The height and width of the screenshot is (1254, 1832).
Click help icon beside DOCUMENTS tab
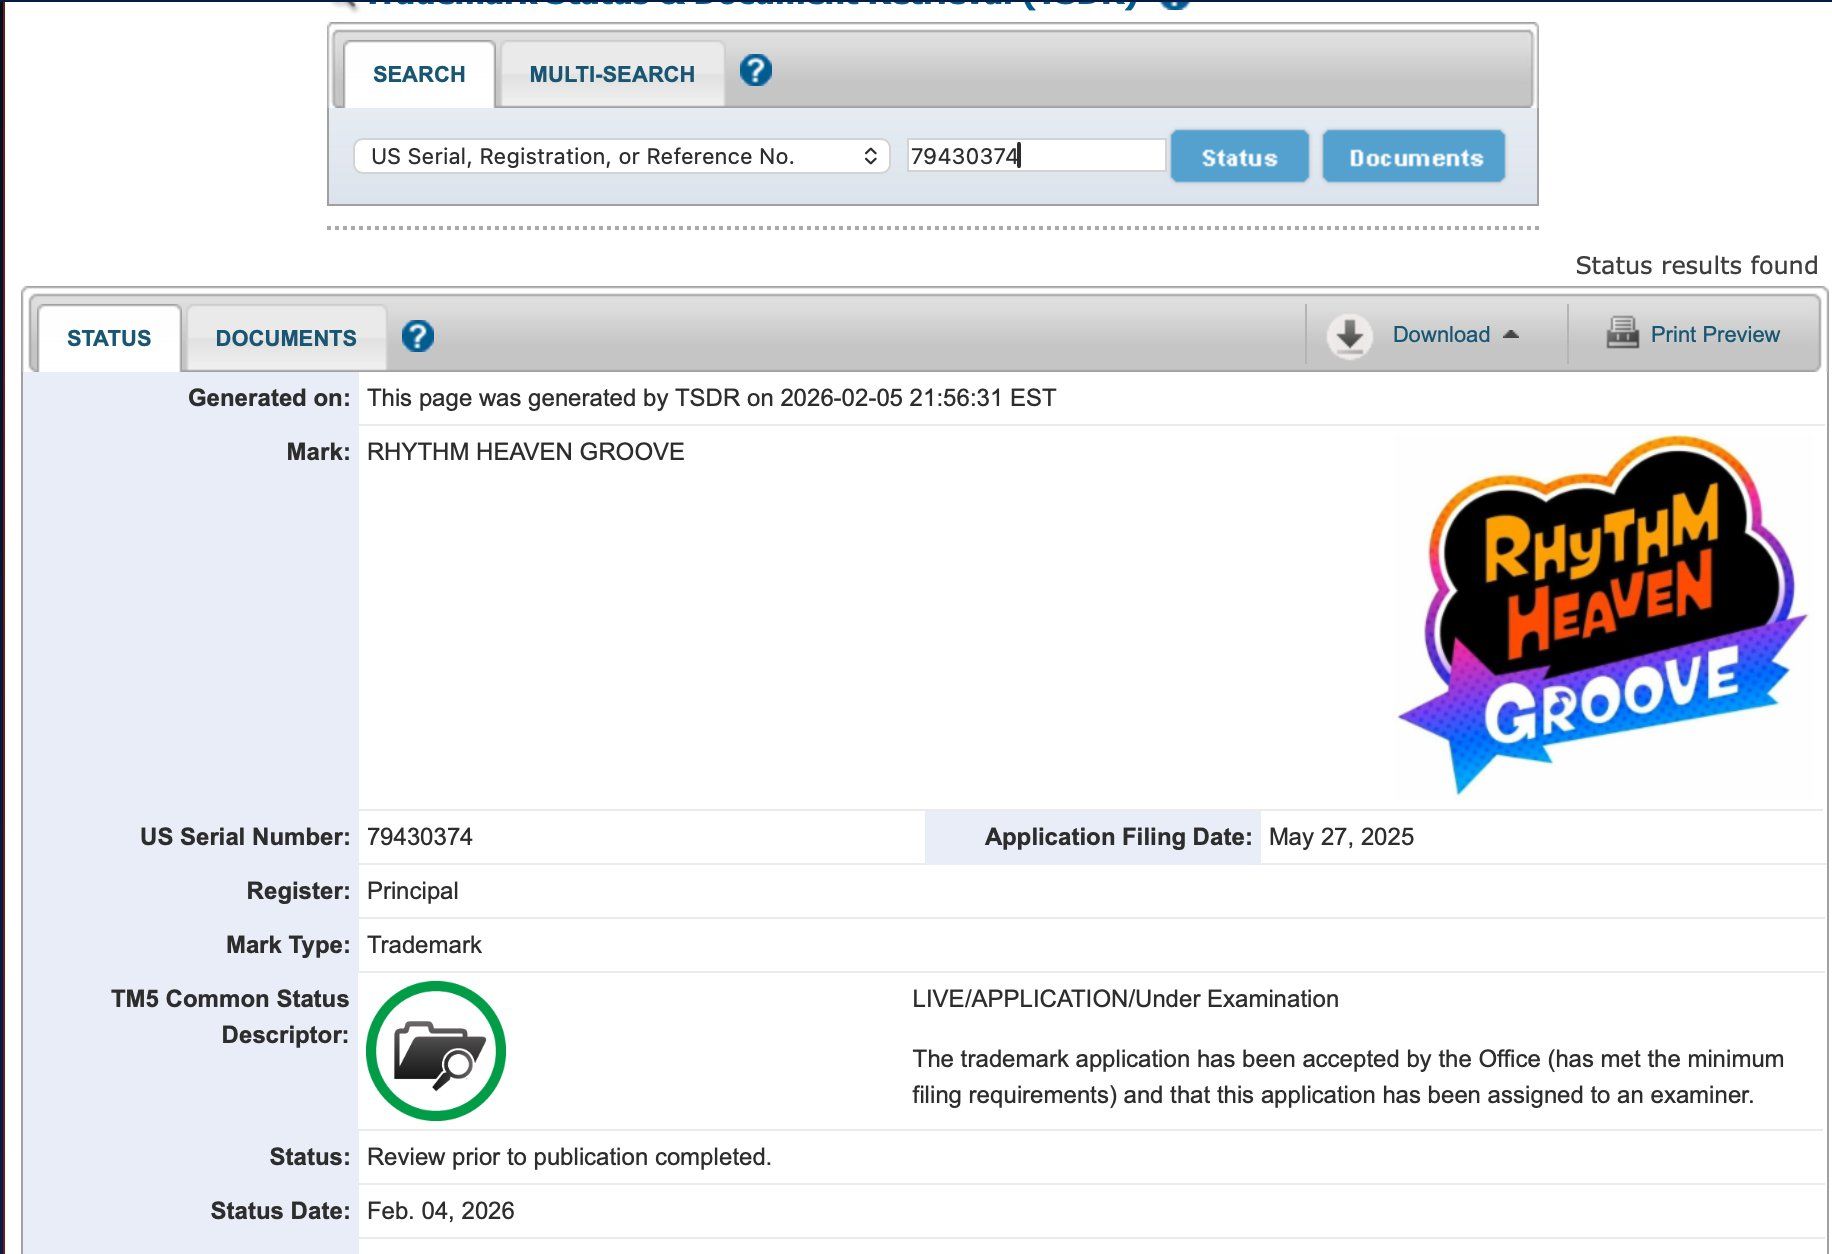pos(417,336)
